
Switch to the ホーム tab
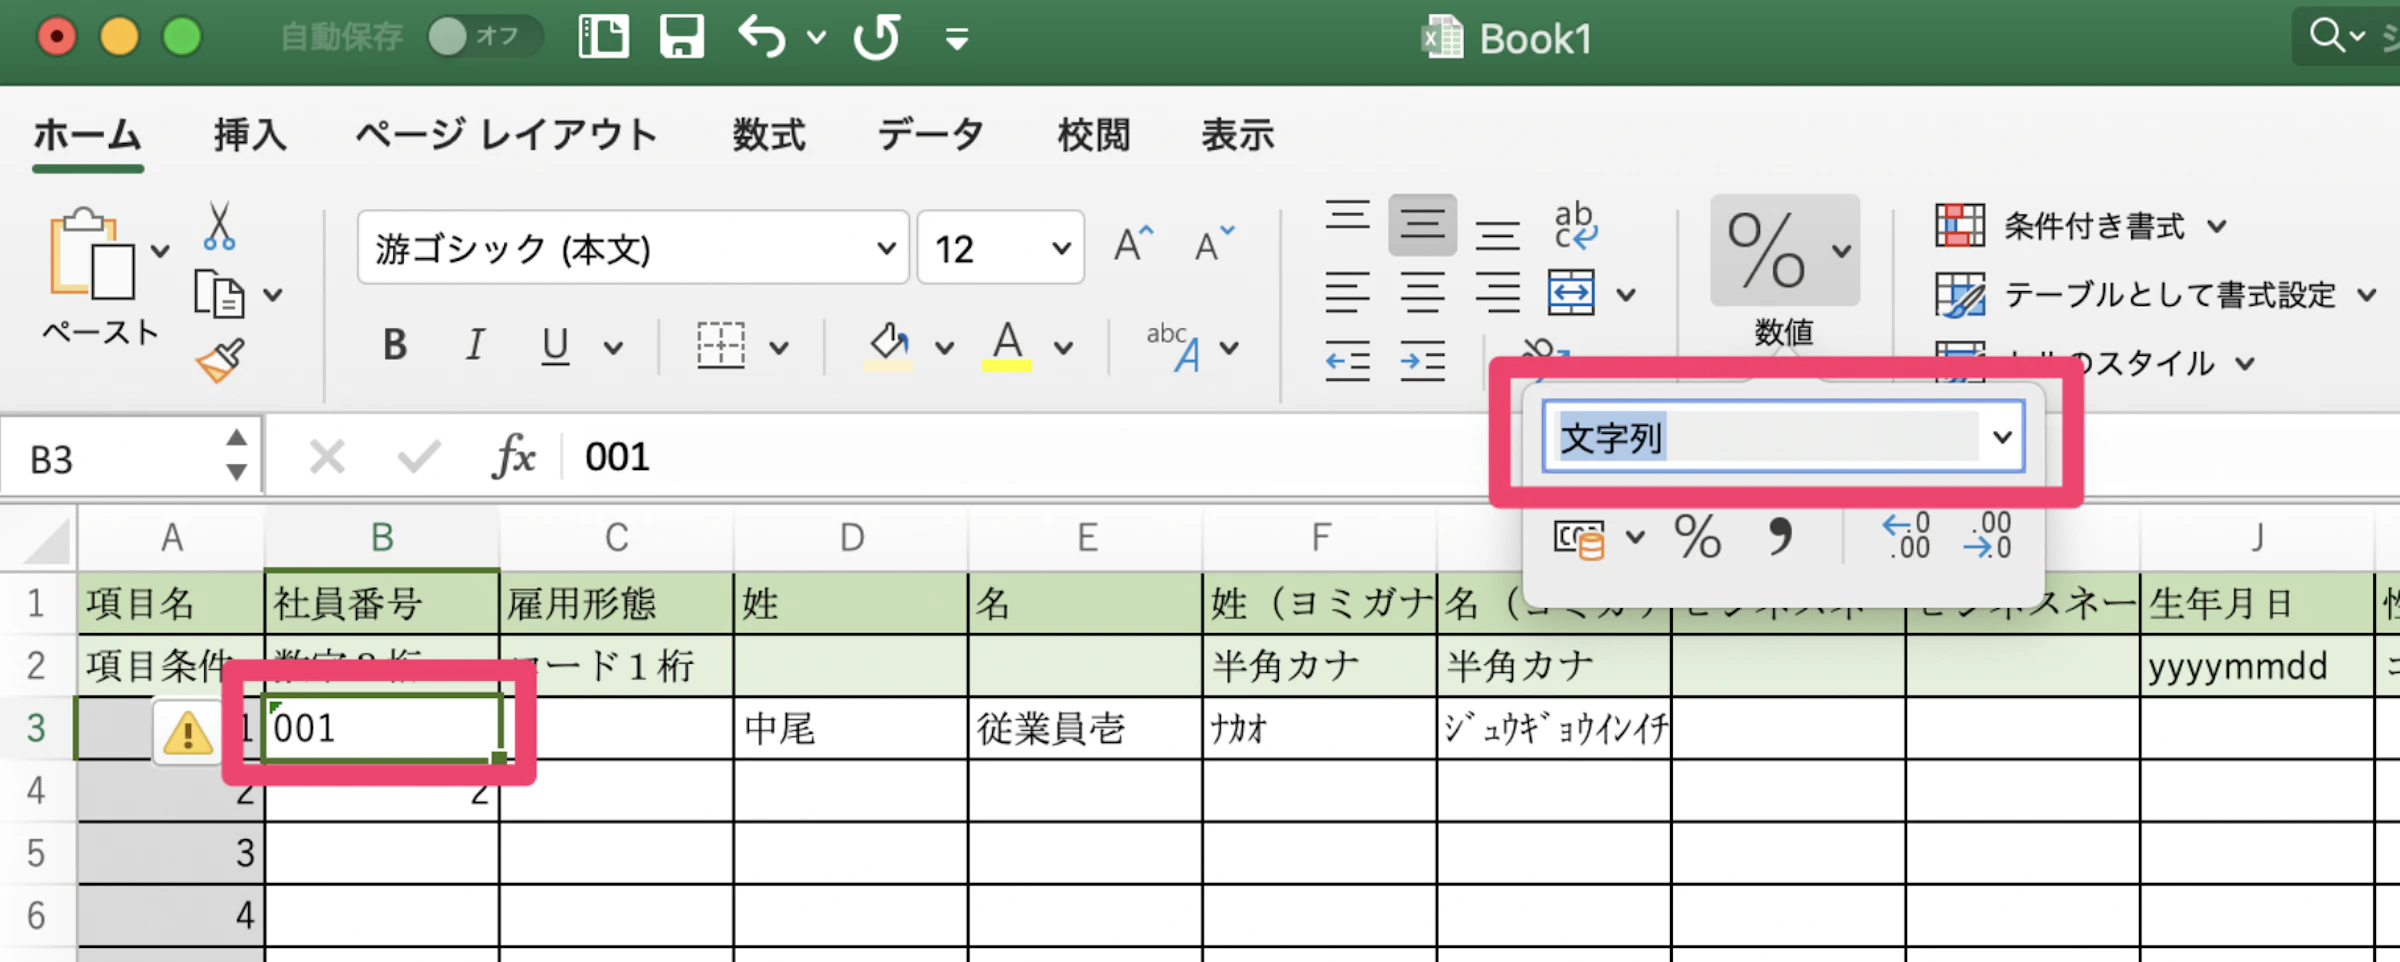tap(88, 135)
